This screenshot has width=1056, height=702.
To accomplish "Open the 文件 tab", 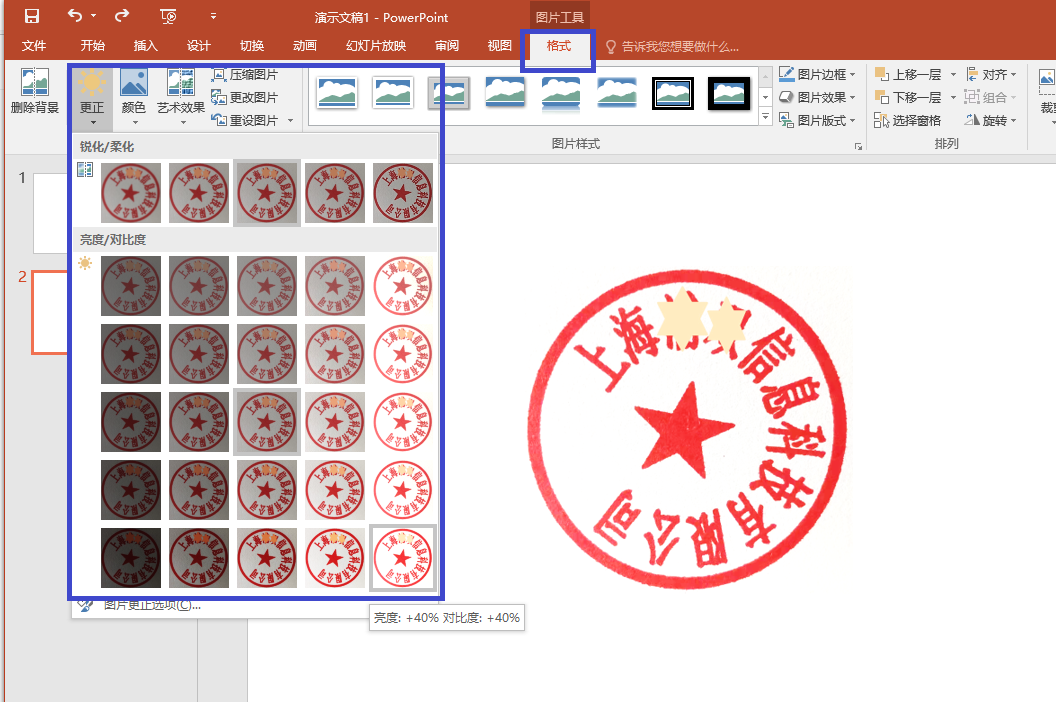I will (x=34, y=46).
